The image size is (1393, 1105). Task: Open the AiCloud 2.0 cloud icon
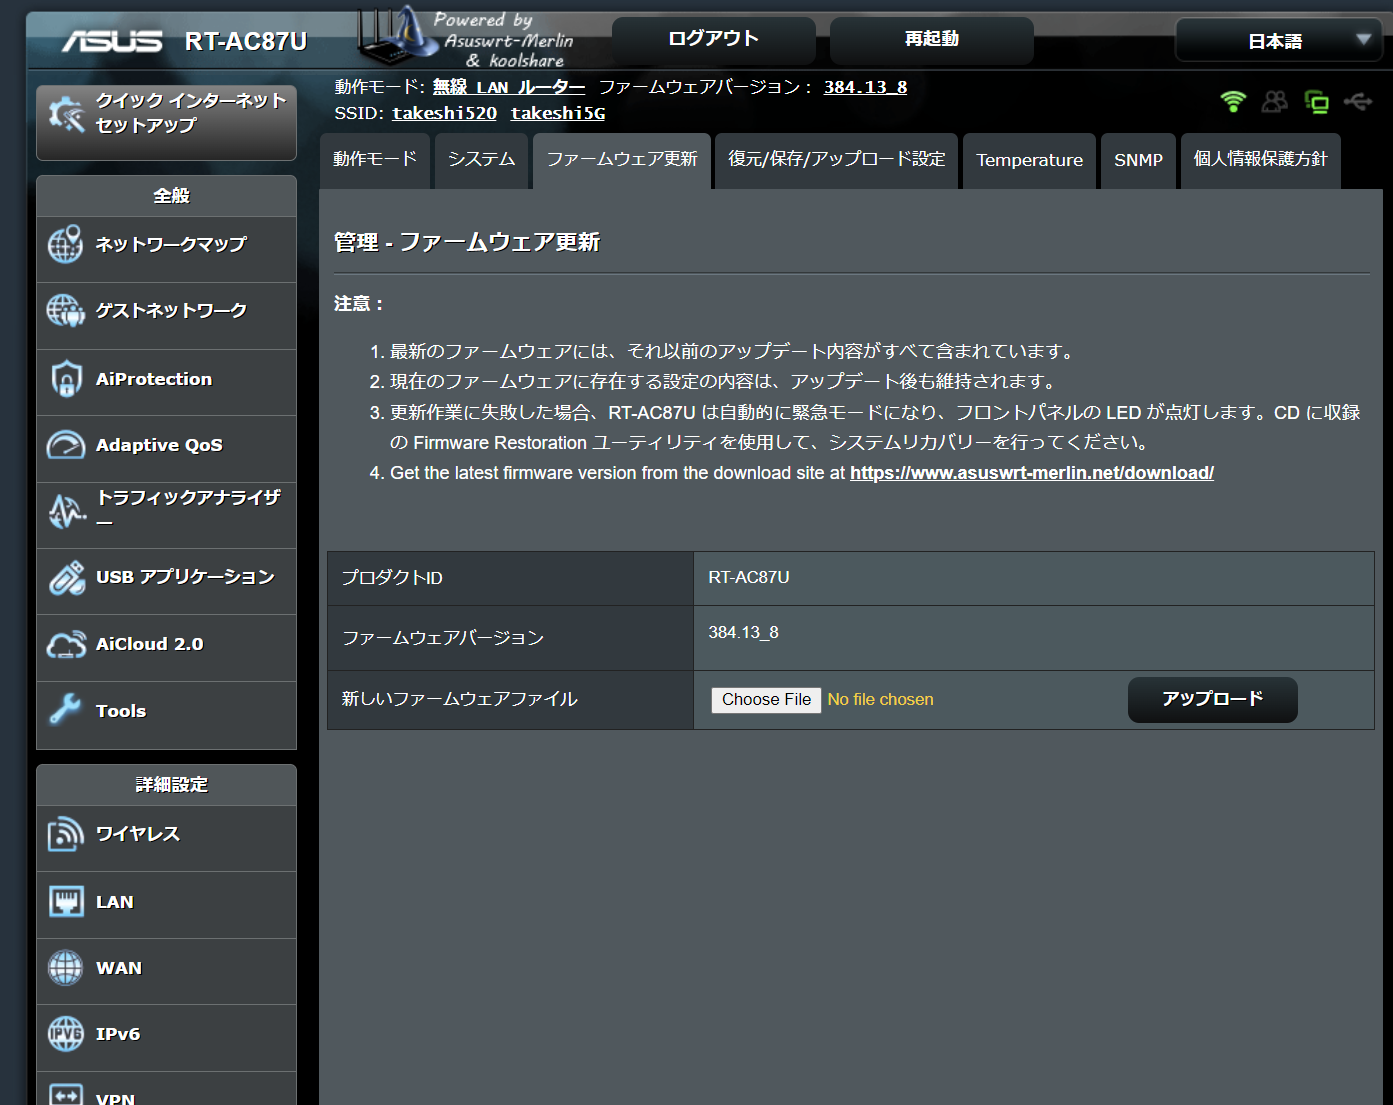tap(66, 645)
